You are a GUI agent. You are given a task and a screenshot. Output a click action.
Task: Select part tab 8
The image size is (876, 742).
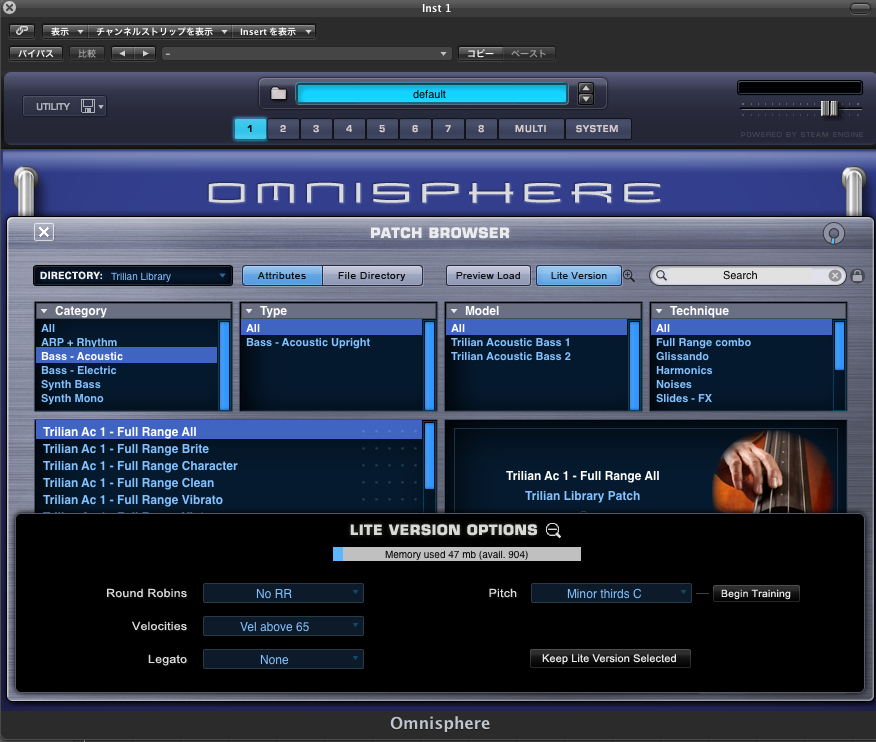[x=481, y=129]
